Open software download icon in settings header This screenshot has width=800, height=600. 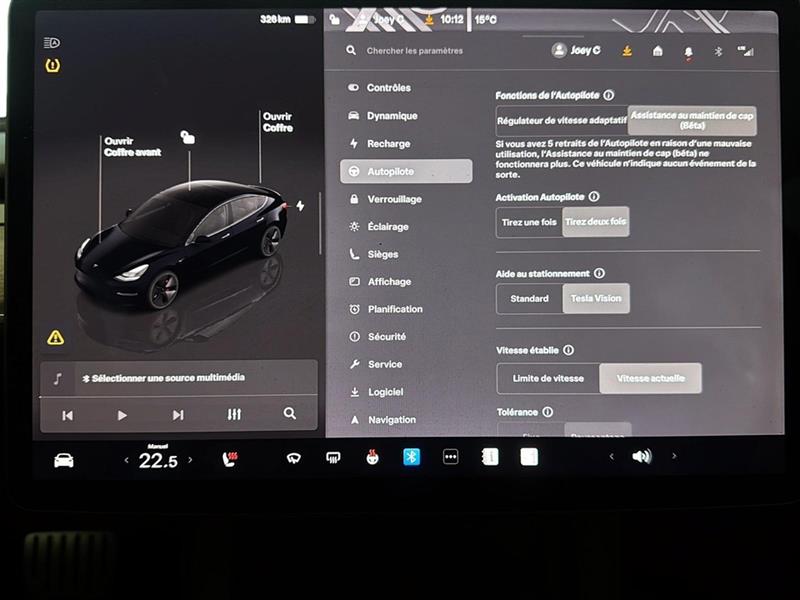(627, 51)
